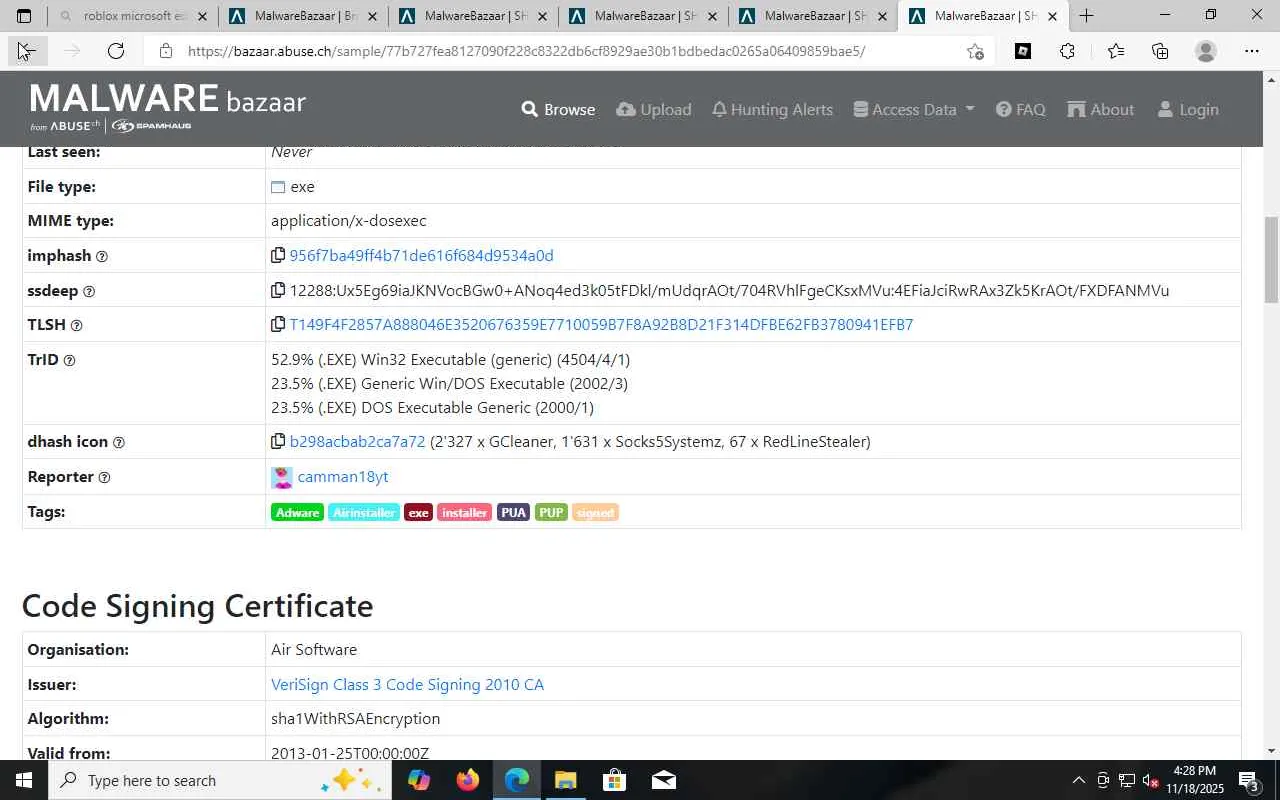
Task: Open Microsoft Store from the taskbar
Action: point(614,780)
